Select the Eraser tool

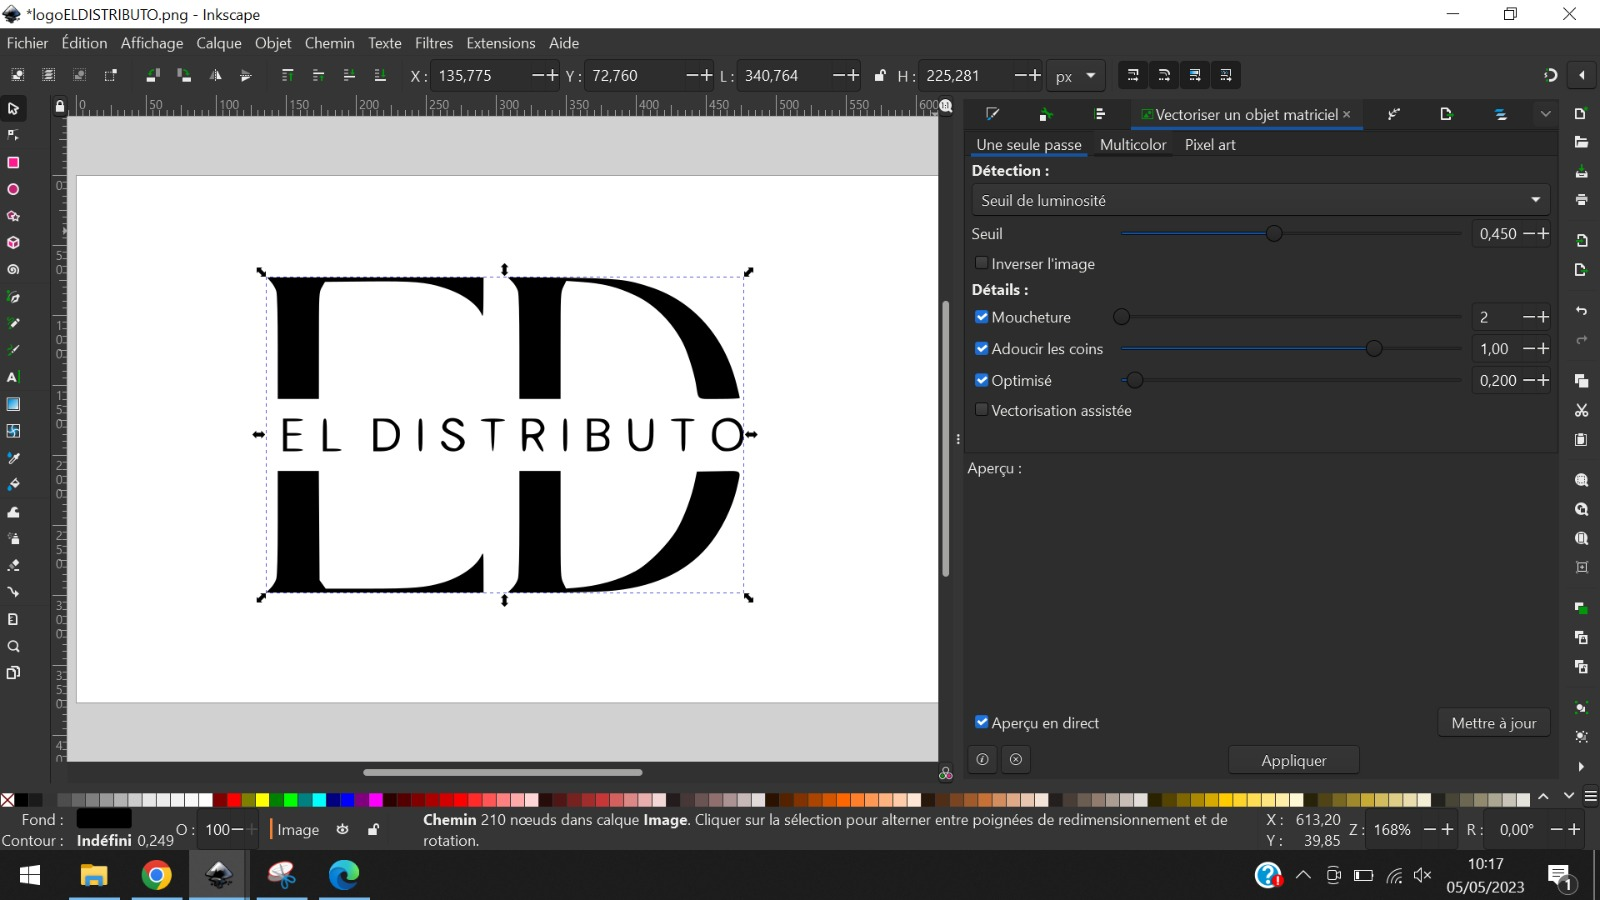click(13, 566)
